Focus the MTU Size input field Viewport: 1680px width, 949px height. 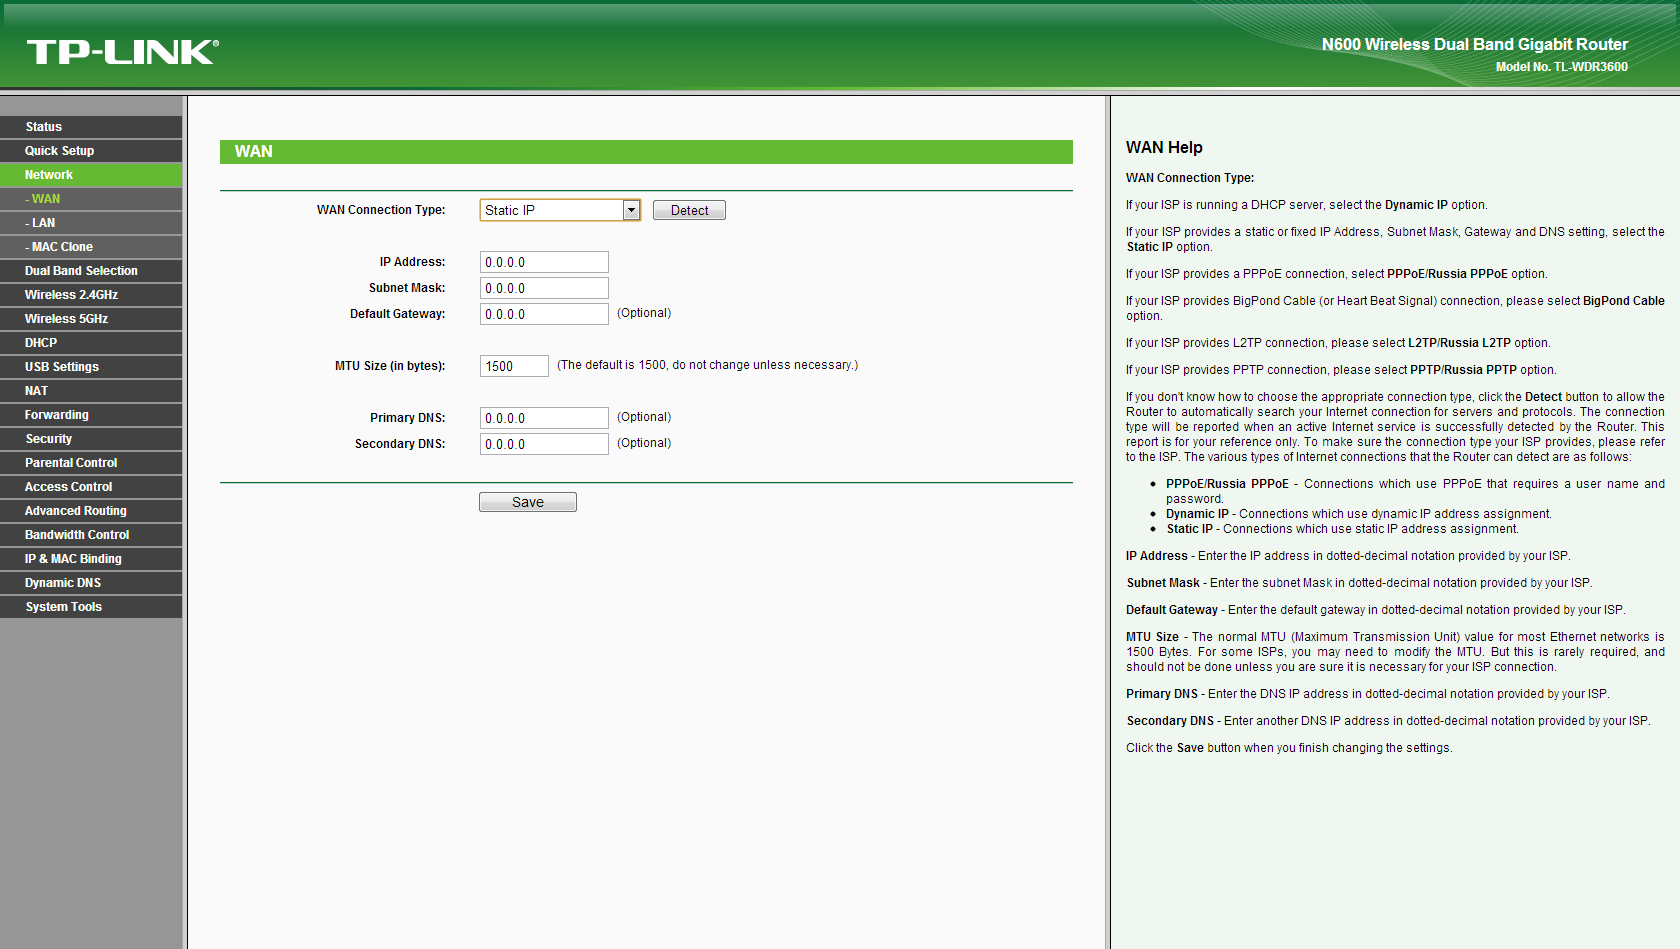(514, 366)
